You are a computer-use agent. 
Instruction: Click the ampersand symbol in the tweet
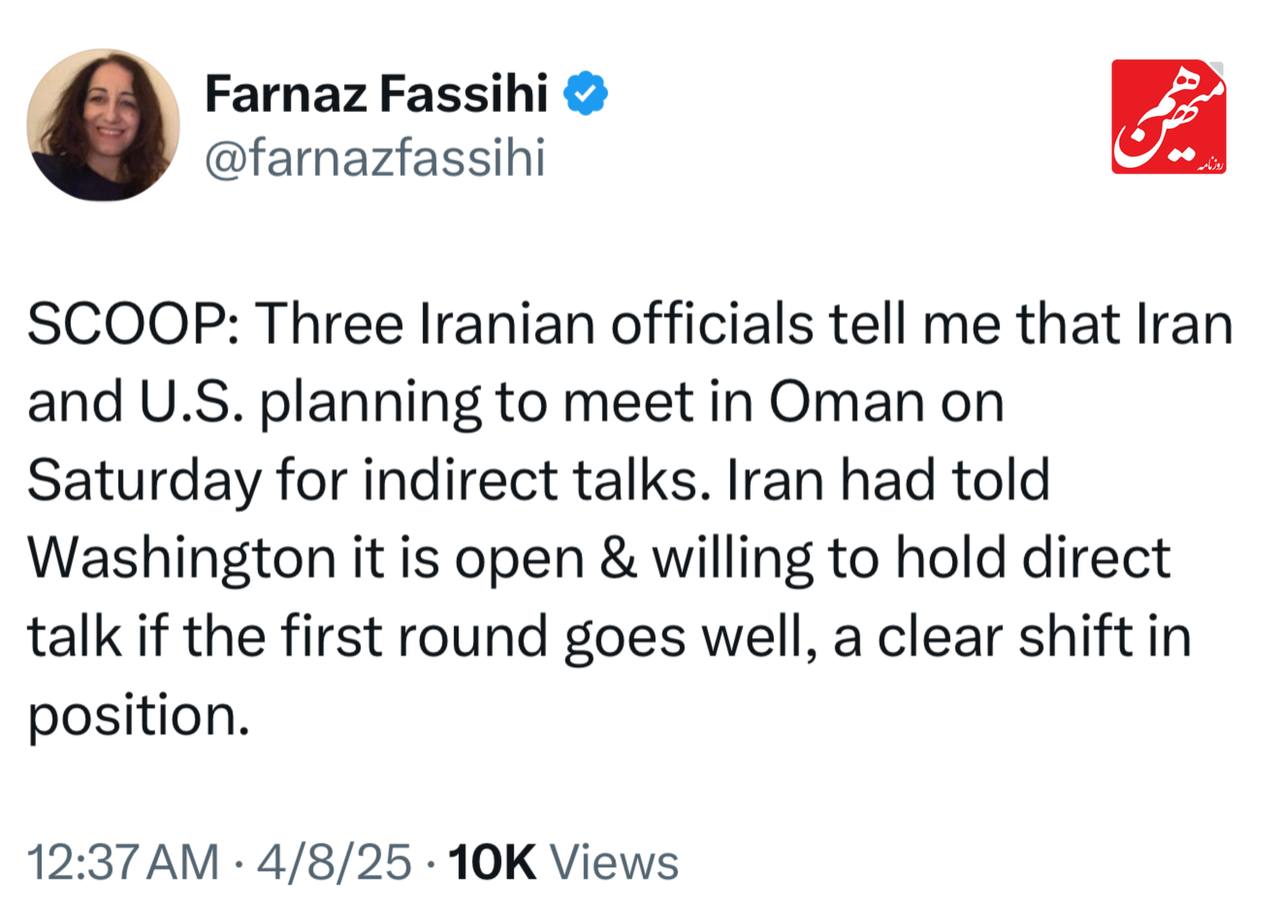[620, 558]
